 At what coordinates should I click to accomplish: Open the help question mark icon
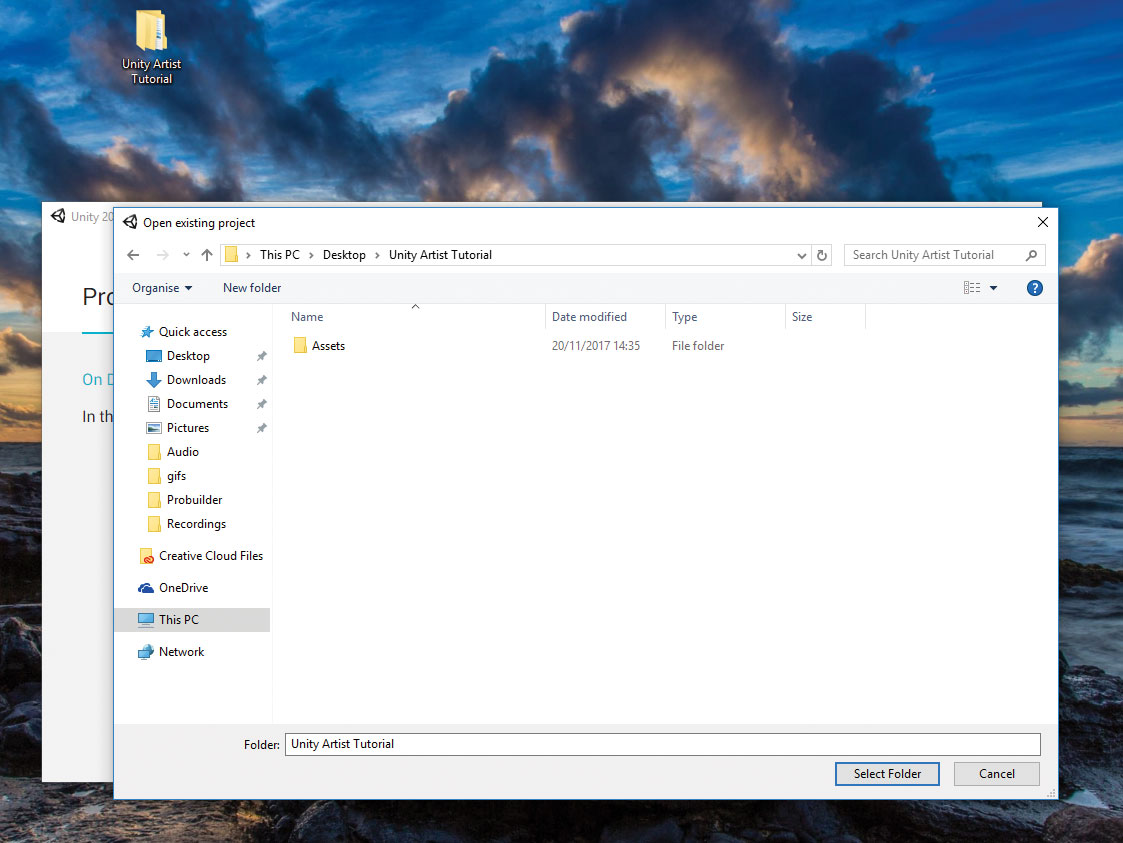click(1034, 288)
